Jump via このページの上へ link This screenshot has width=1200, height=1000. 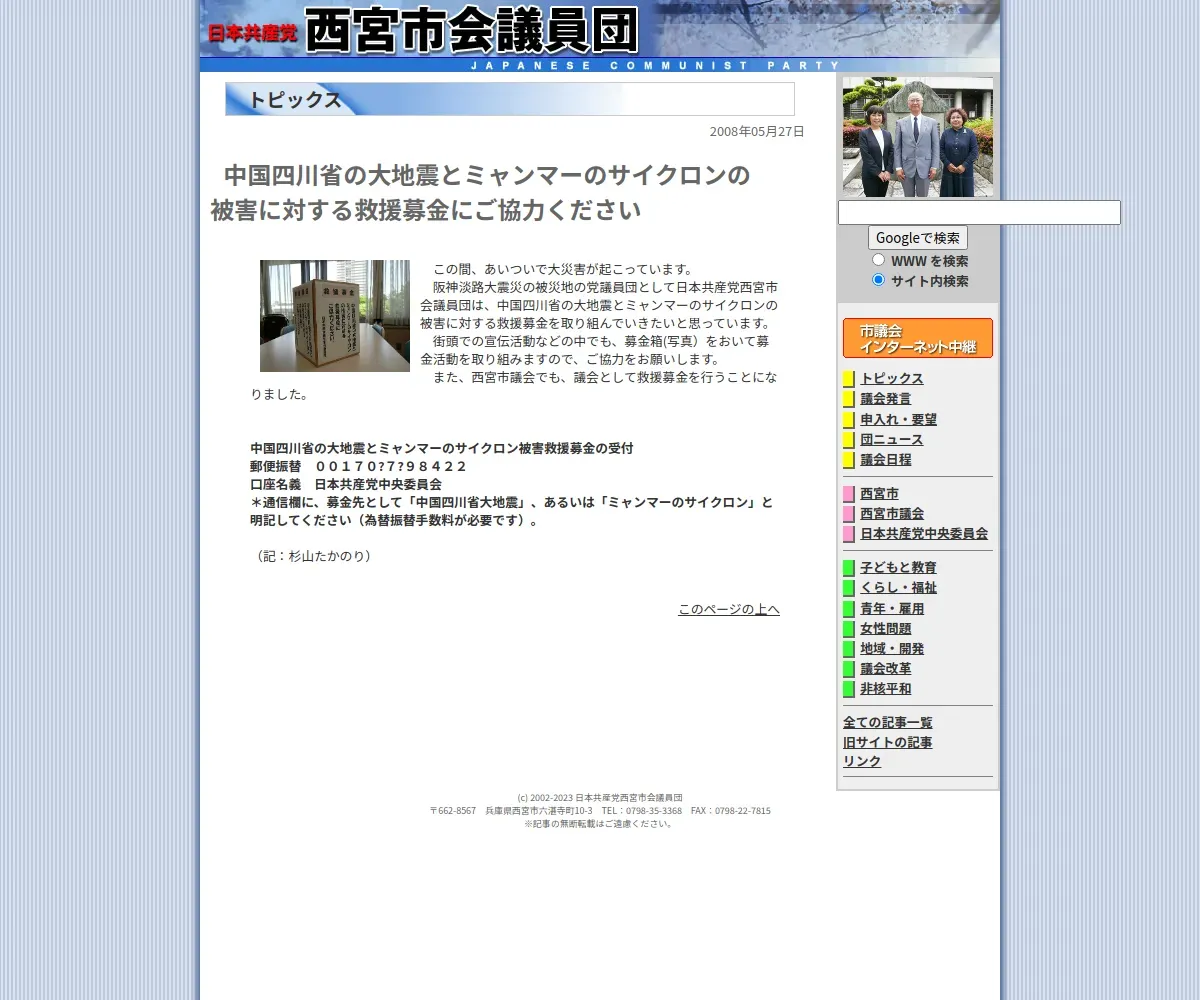[x=729, y=610]
